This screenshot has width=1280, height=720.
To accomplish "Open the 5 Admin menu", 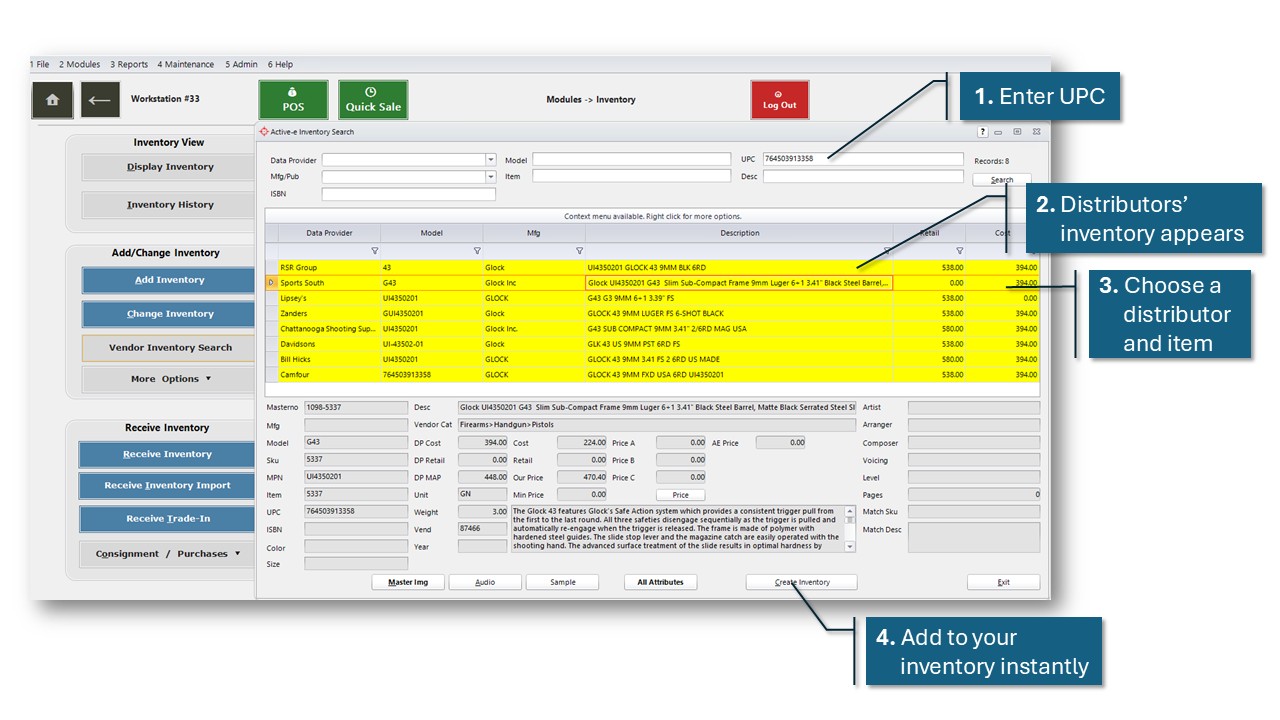I will [x=241, y=64].
